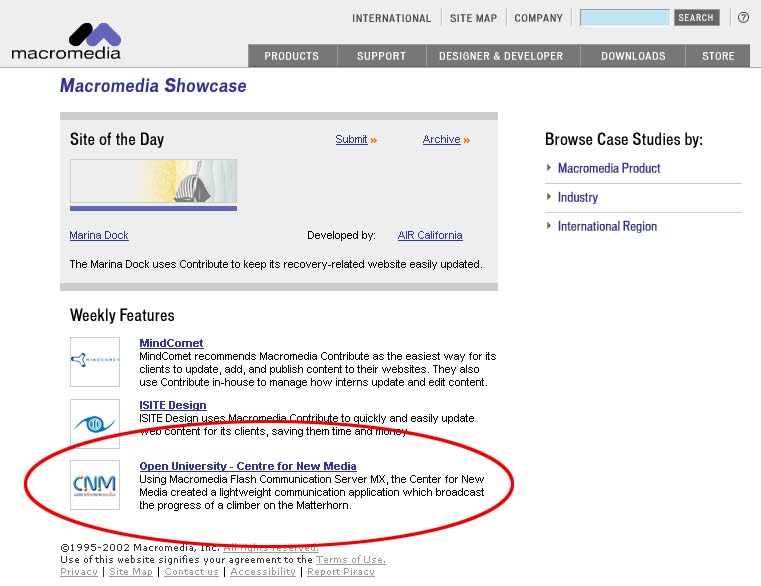Follow the Open University - Centre for New Media link
Image resolution: width=761 pixels, height=586 pixels.
pos(247,466)
